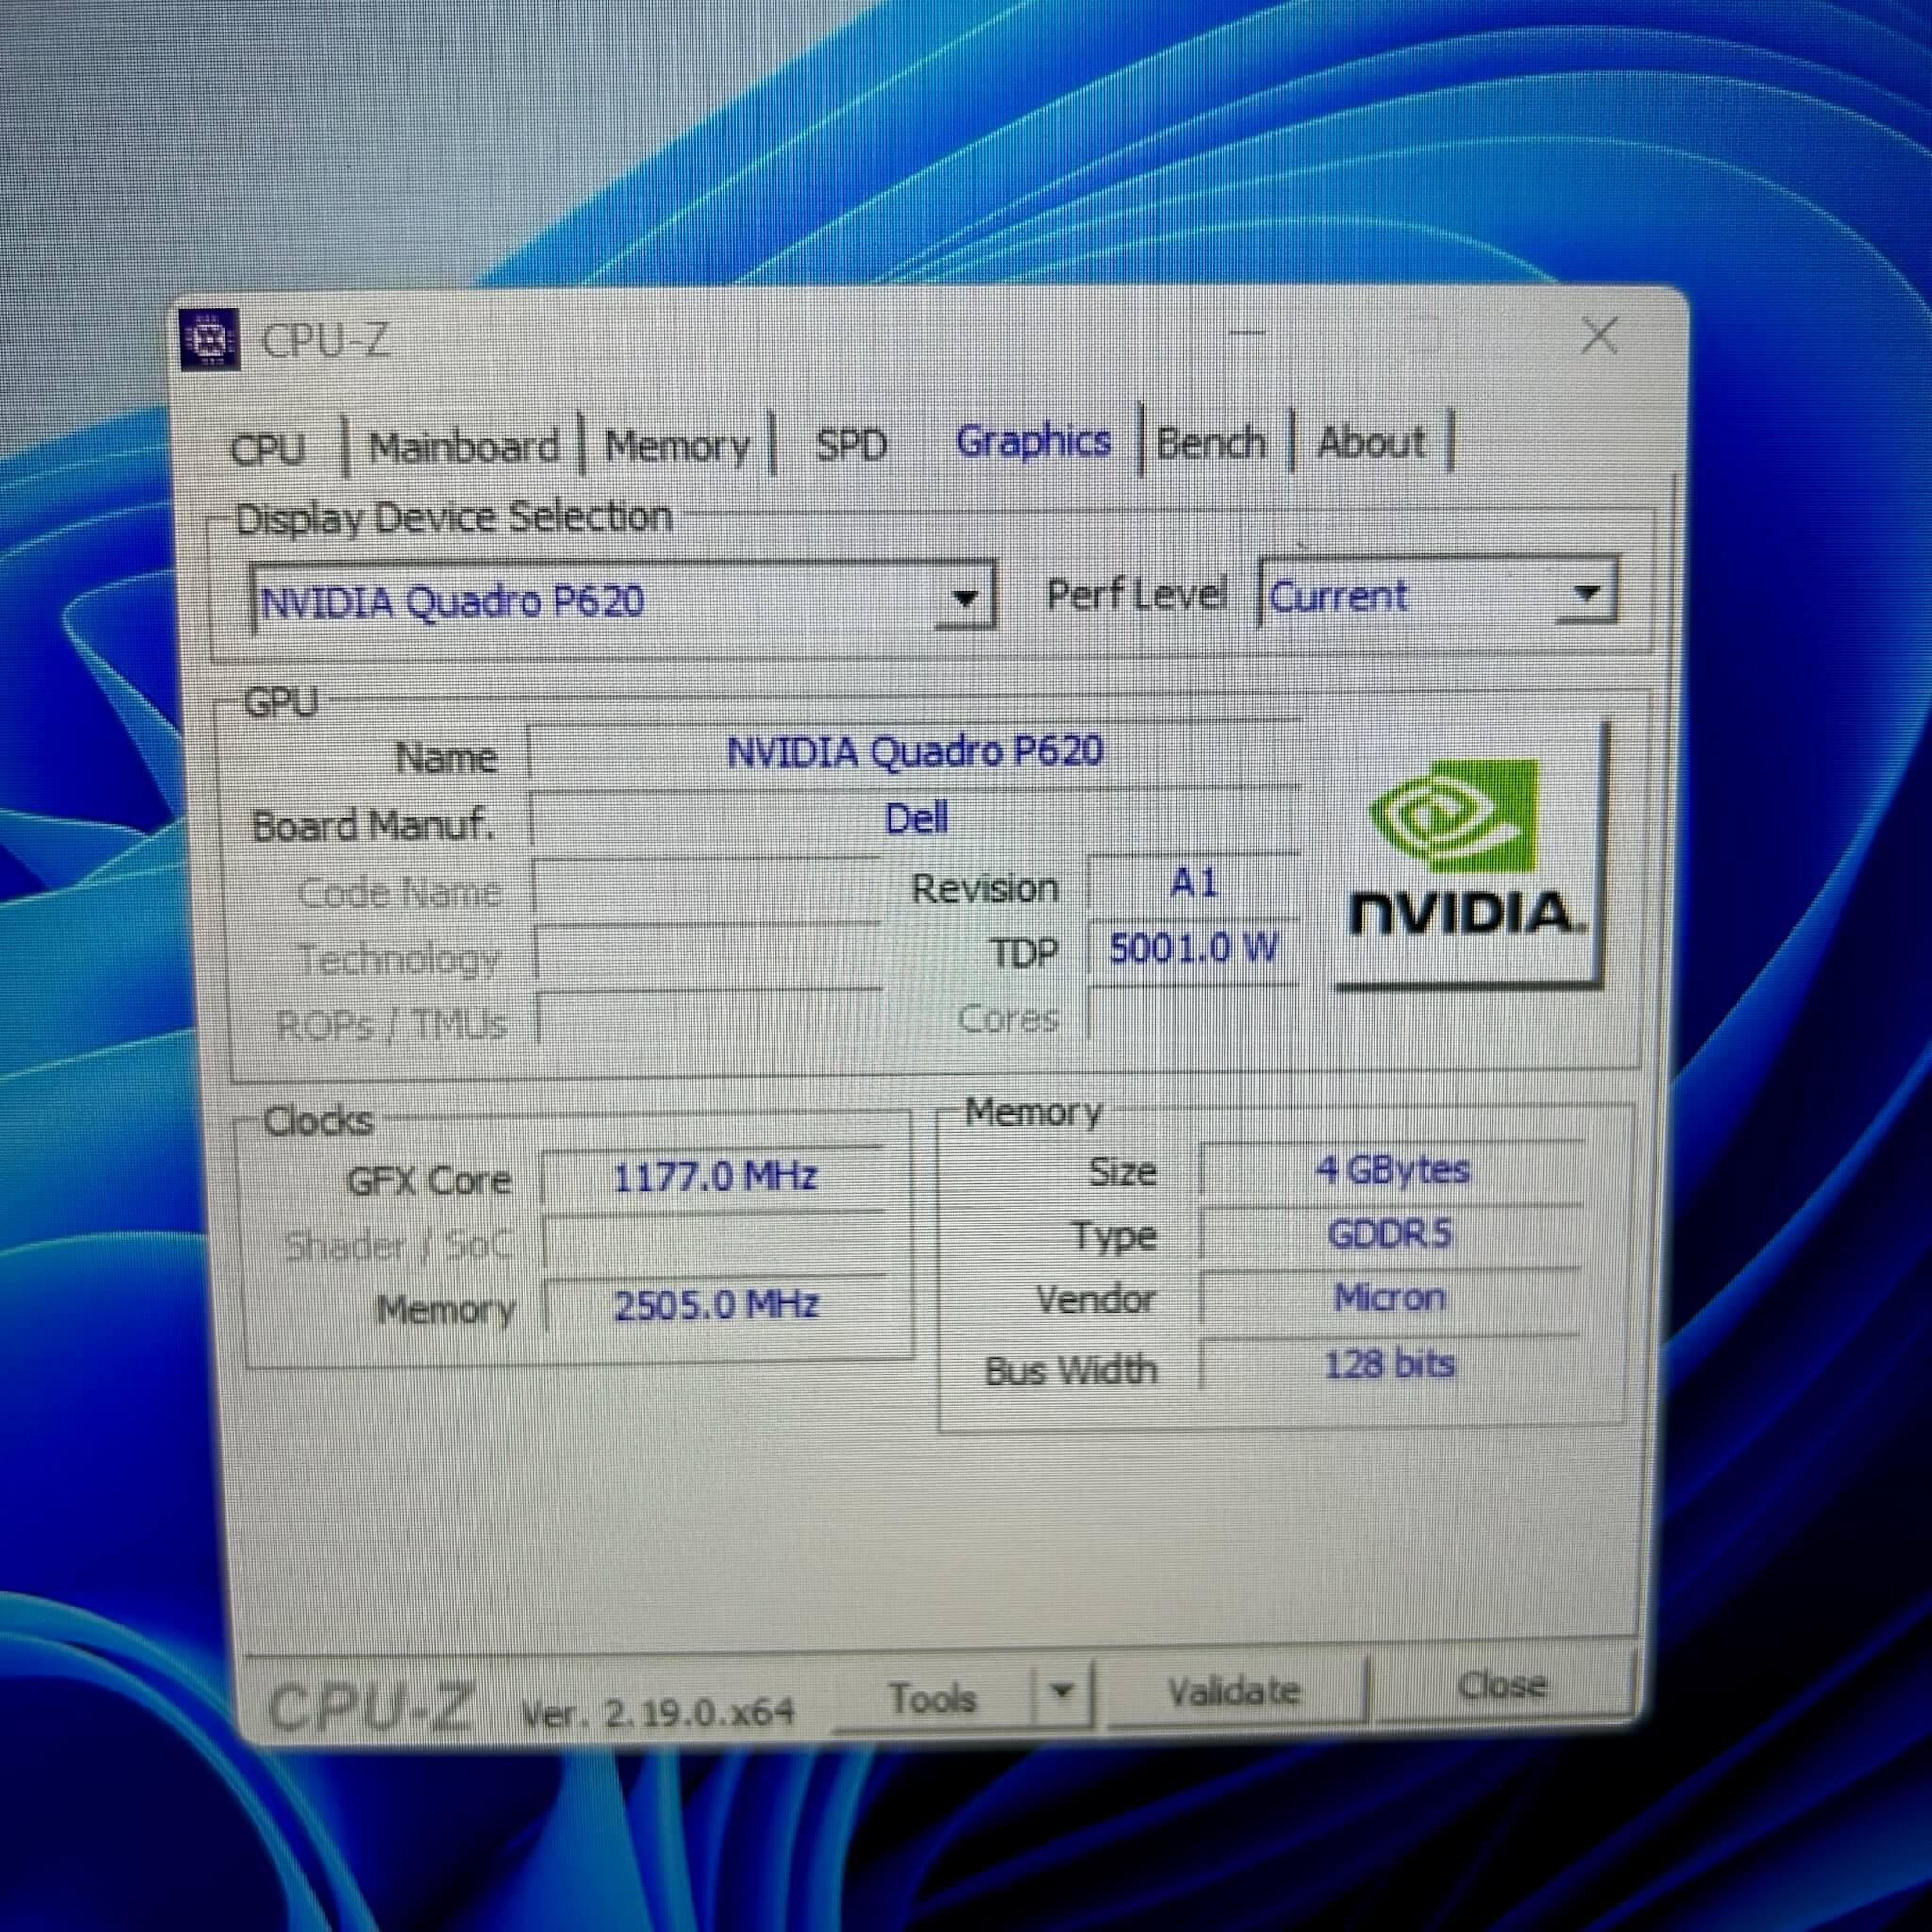The width and height of the screenshot is (1932, 1932).
Task: Switch to the CPU tab
Action: point(267,448)
